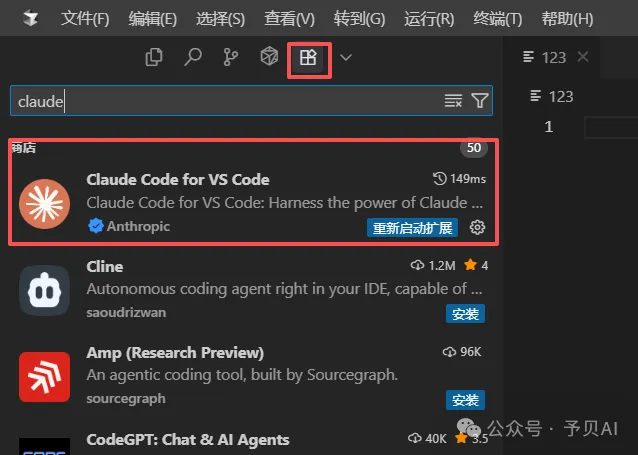This screenshot has width=638, height=455.
Task: Click Cline 1.2M download count
Action: pyautogui.click(x=433, y=265)
